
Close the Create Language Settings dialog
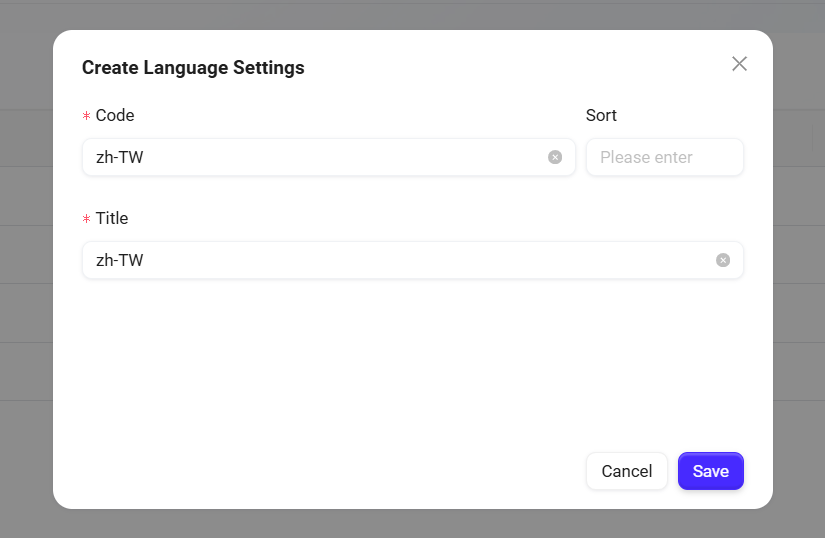coord(739,64)
